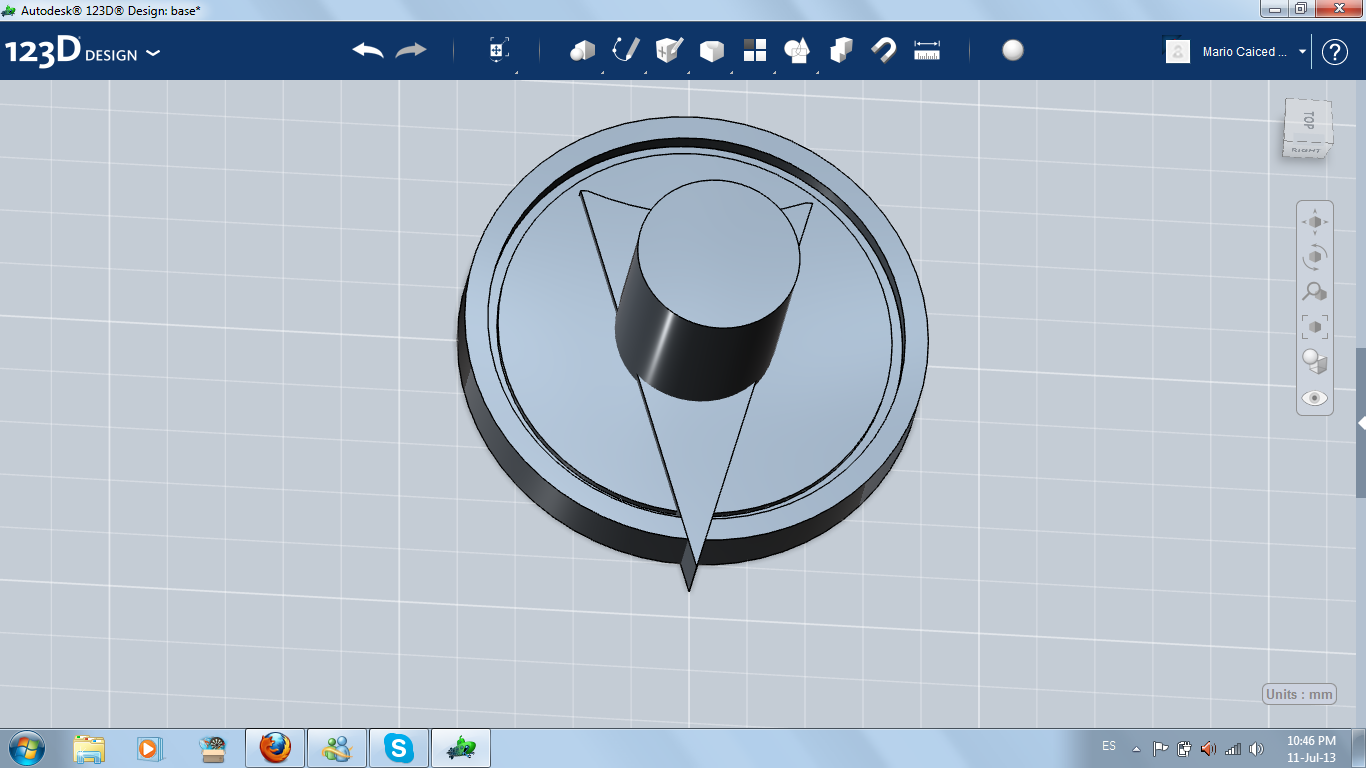
Task: Open the Construct tools
Action: 669,51
